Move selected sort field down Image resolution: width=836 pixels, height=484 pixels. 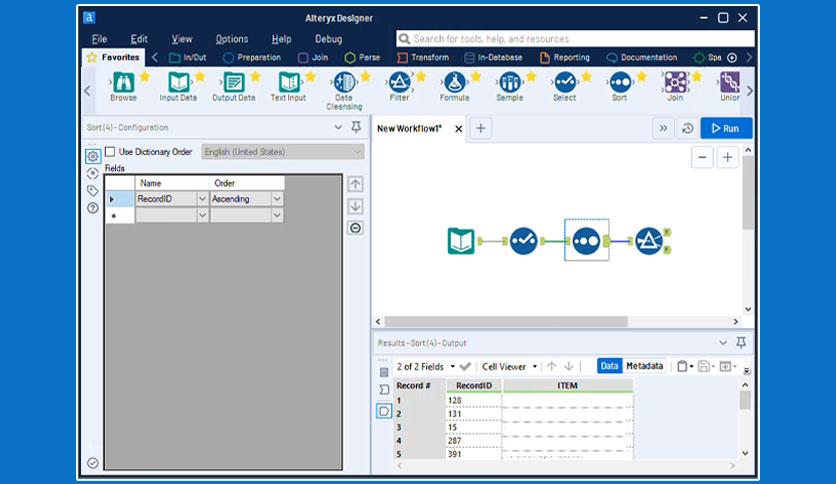click(355, 206)
